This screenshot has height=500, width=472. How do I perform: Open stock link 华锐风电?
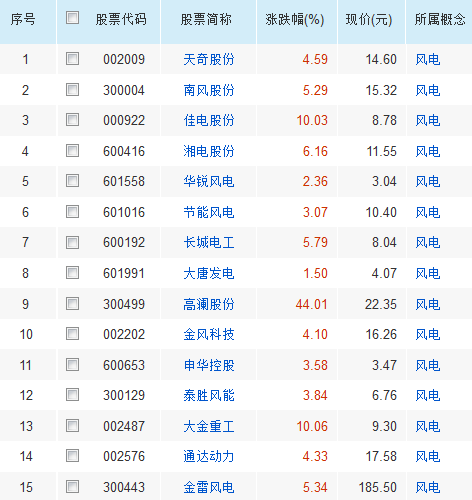(x=209, y=181)
